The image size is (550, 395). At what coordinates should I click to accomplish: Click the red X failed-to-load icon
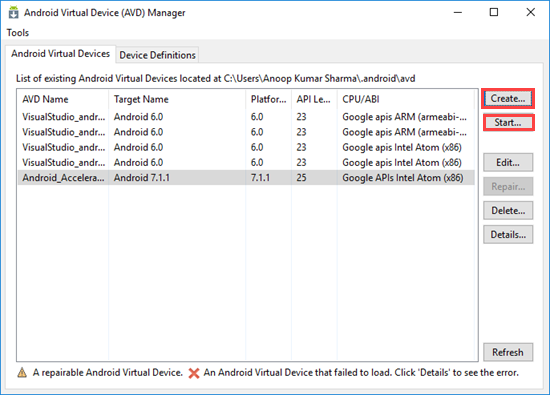click(x=194, y=373)
